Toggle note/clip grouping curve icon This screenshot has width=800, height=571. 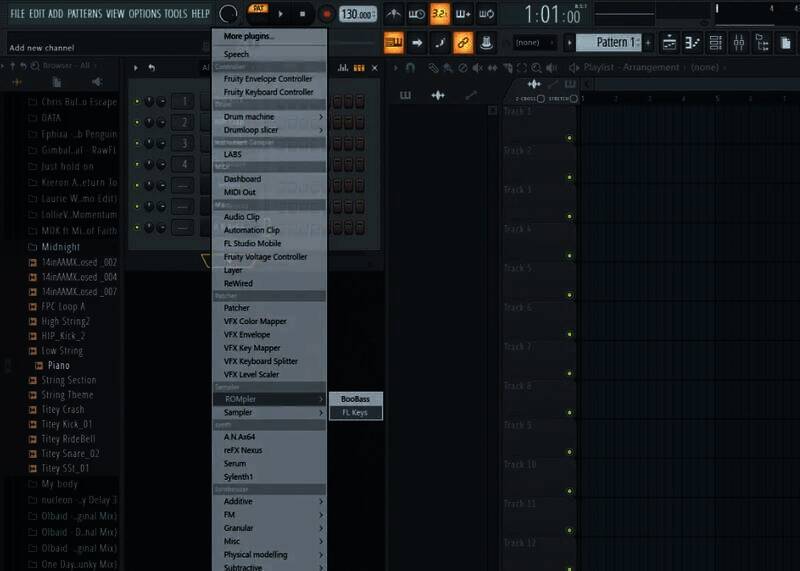440,43
